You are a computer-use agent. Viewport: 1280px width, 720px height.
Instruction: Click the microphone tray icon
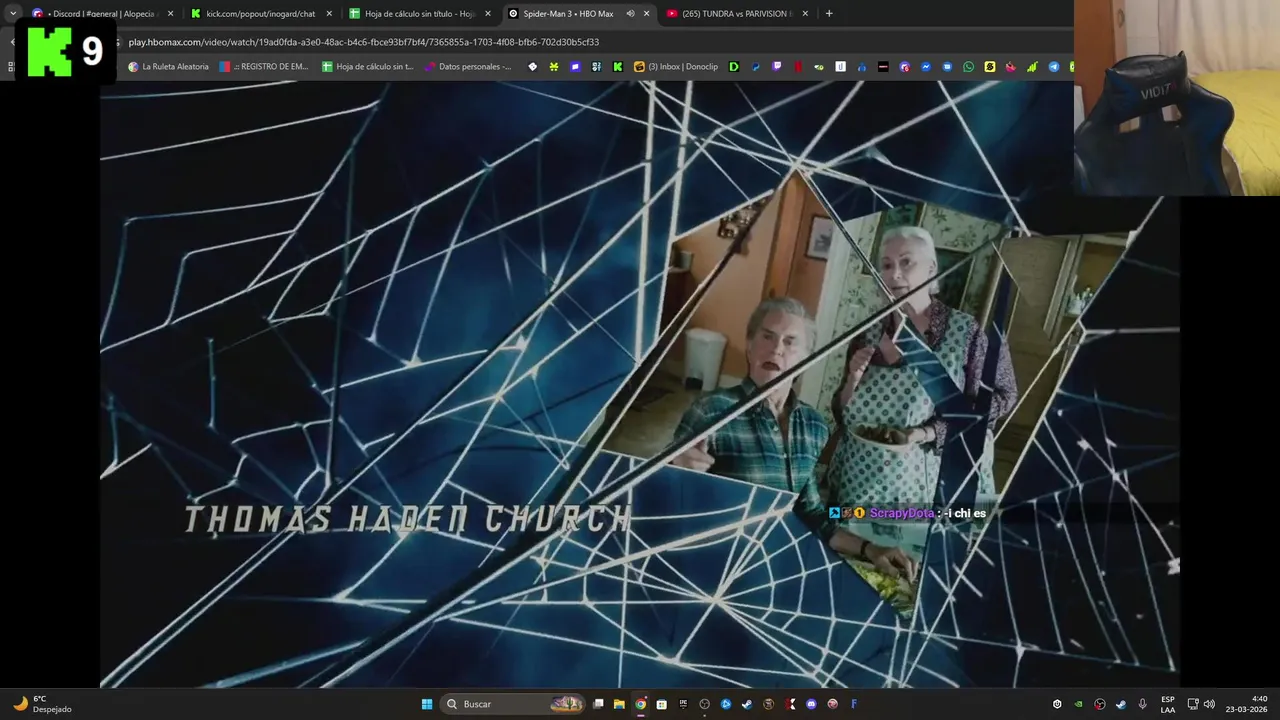[x=1142, y=704]
